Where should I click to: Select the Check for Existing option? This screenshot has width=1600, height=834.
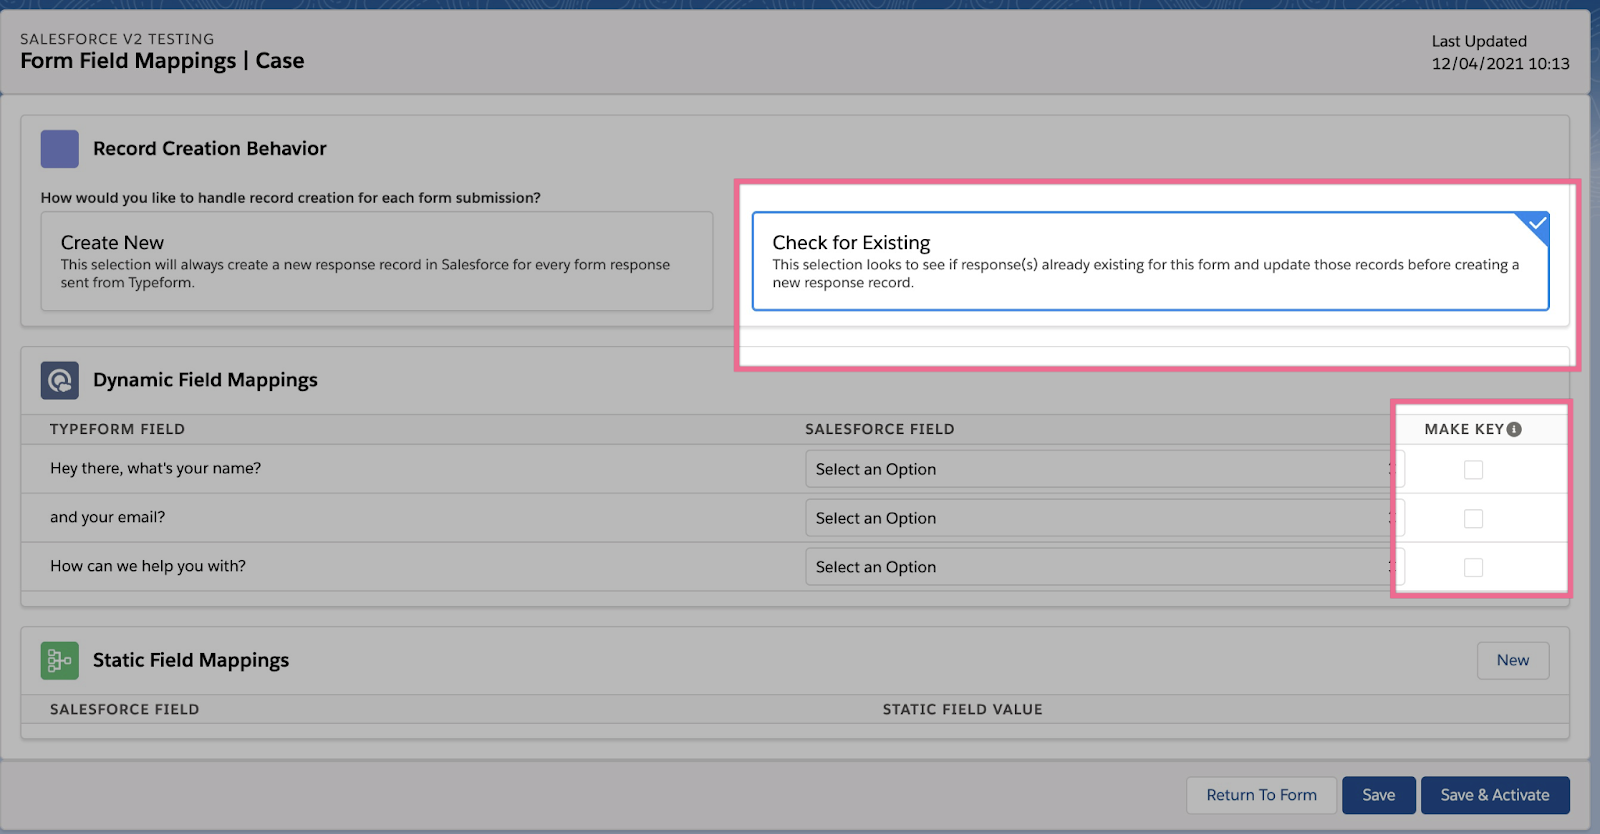[x=1151, y=261]
